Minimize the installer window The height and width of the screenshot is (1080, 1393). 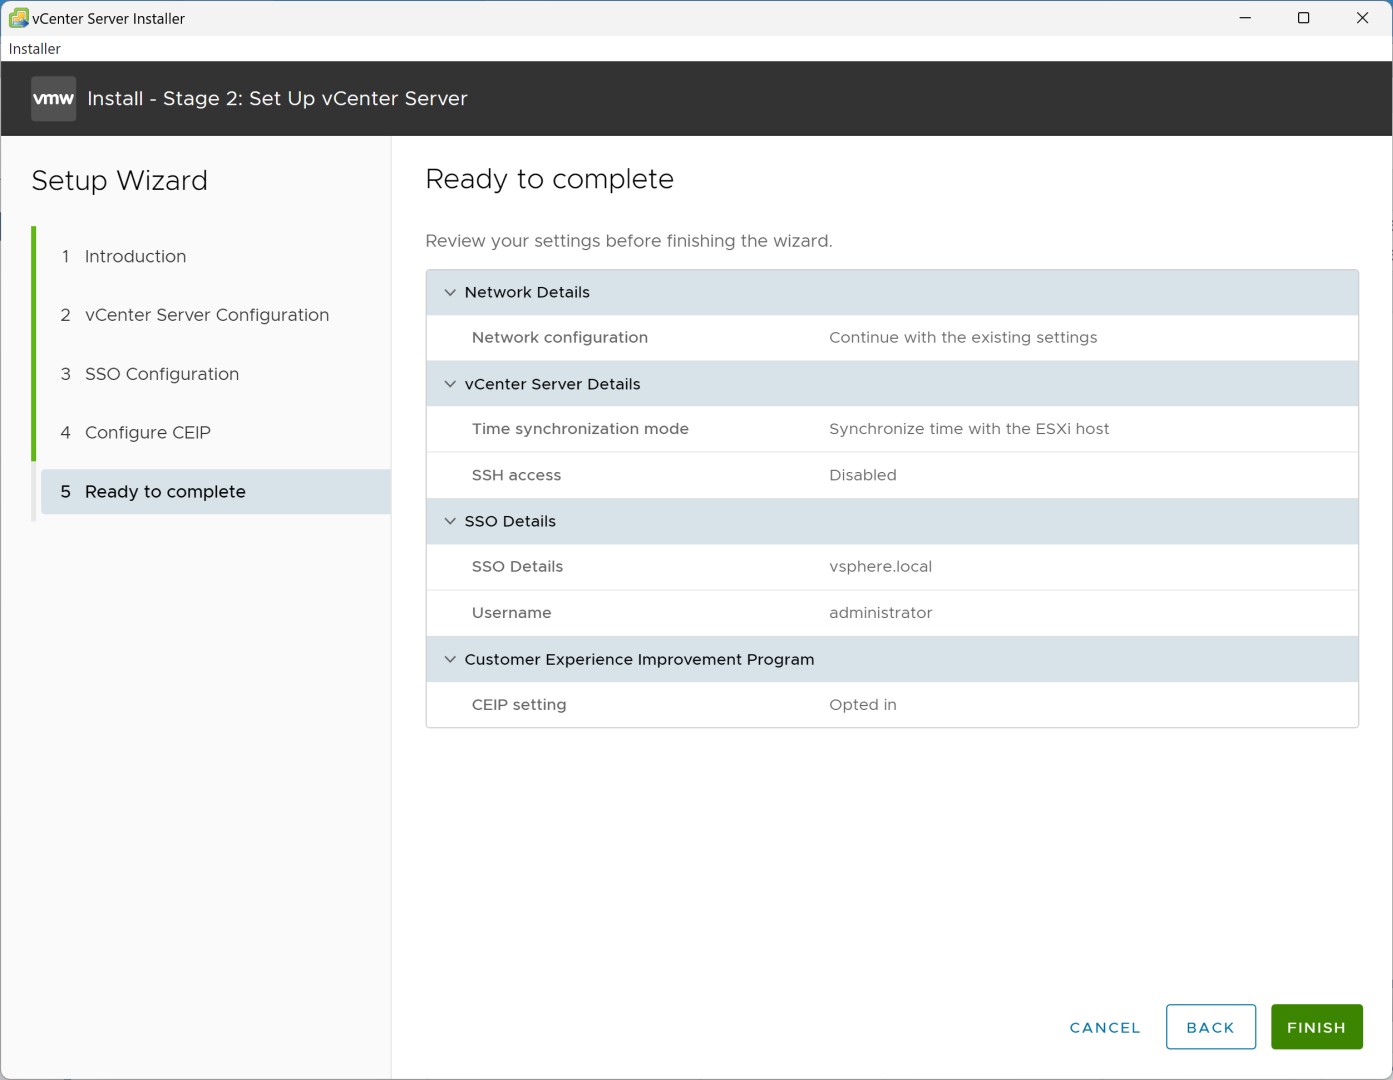[1245, 18]
